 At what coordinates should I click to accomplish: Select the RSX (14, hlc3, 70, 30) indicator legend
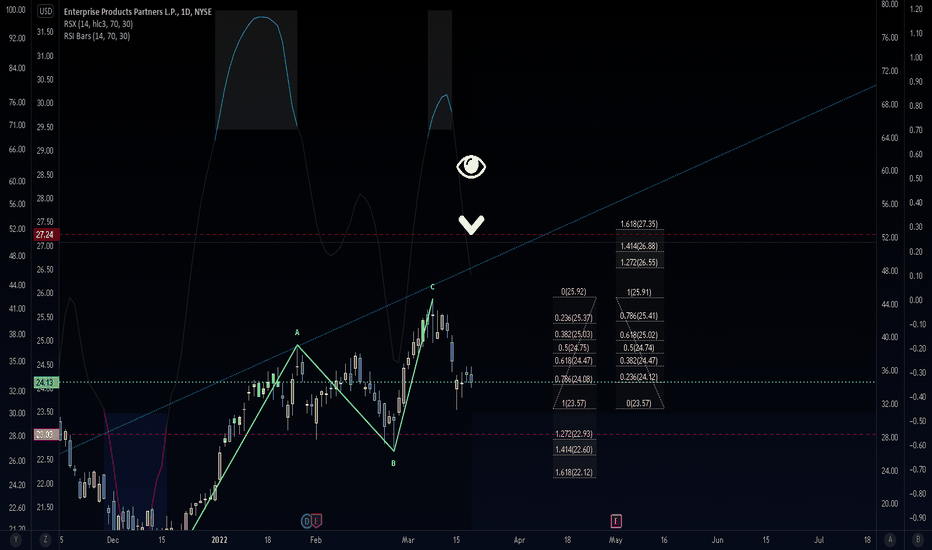pyautogui.click(x=98, y=24)
